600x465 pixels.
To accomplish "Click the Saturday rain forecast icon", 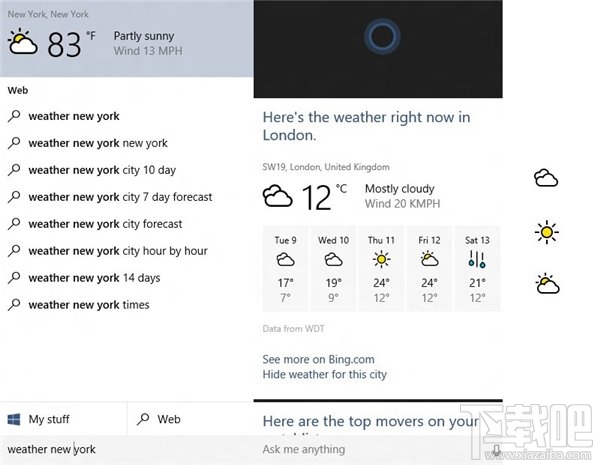I will point(477,259).
